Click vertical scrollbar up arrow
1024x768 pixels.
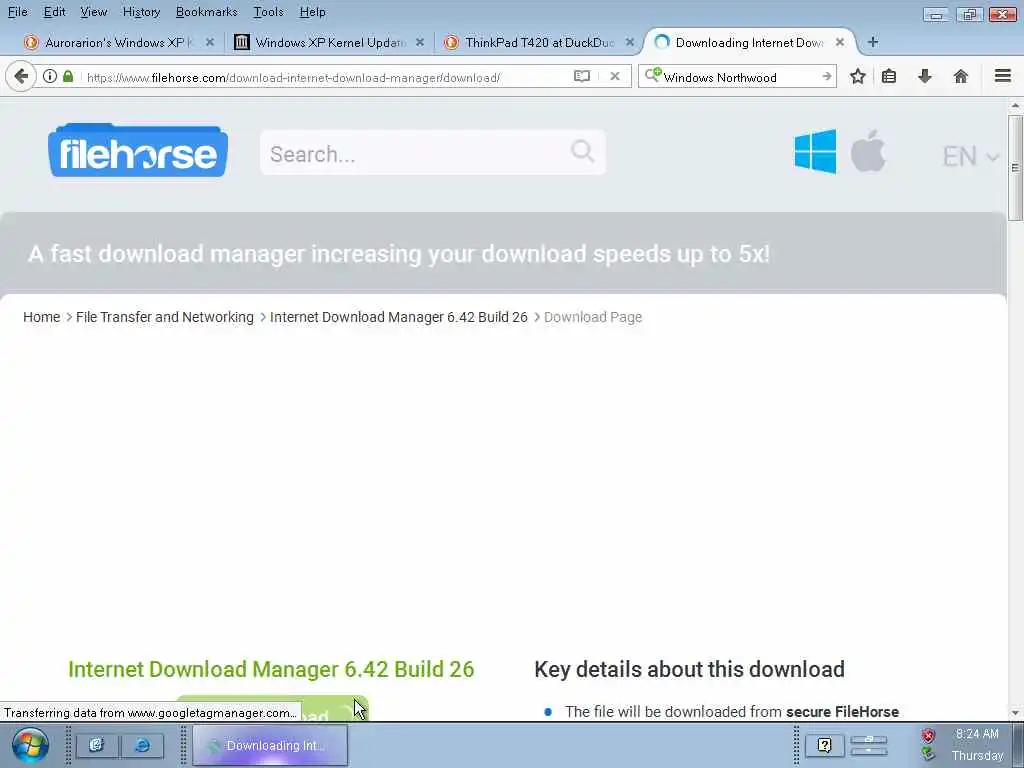[x=1015, y=105]
